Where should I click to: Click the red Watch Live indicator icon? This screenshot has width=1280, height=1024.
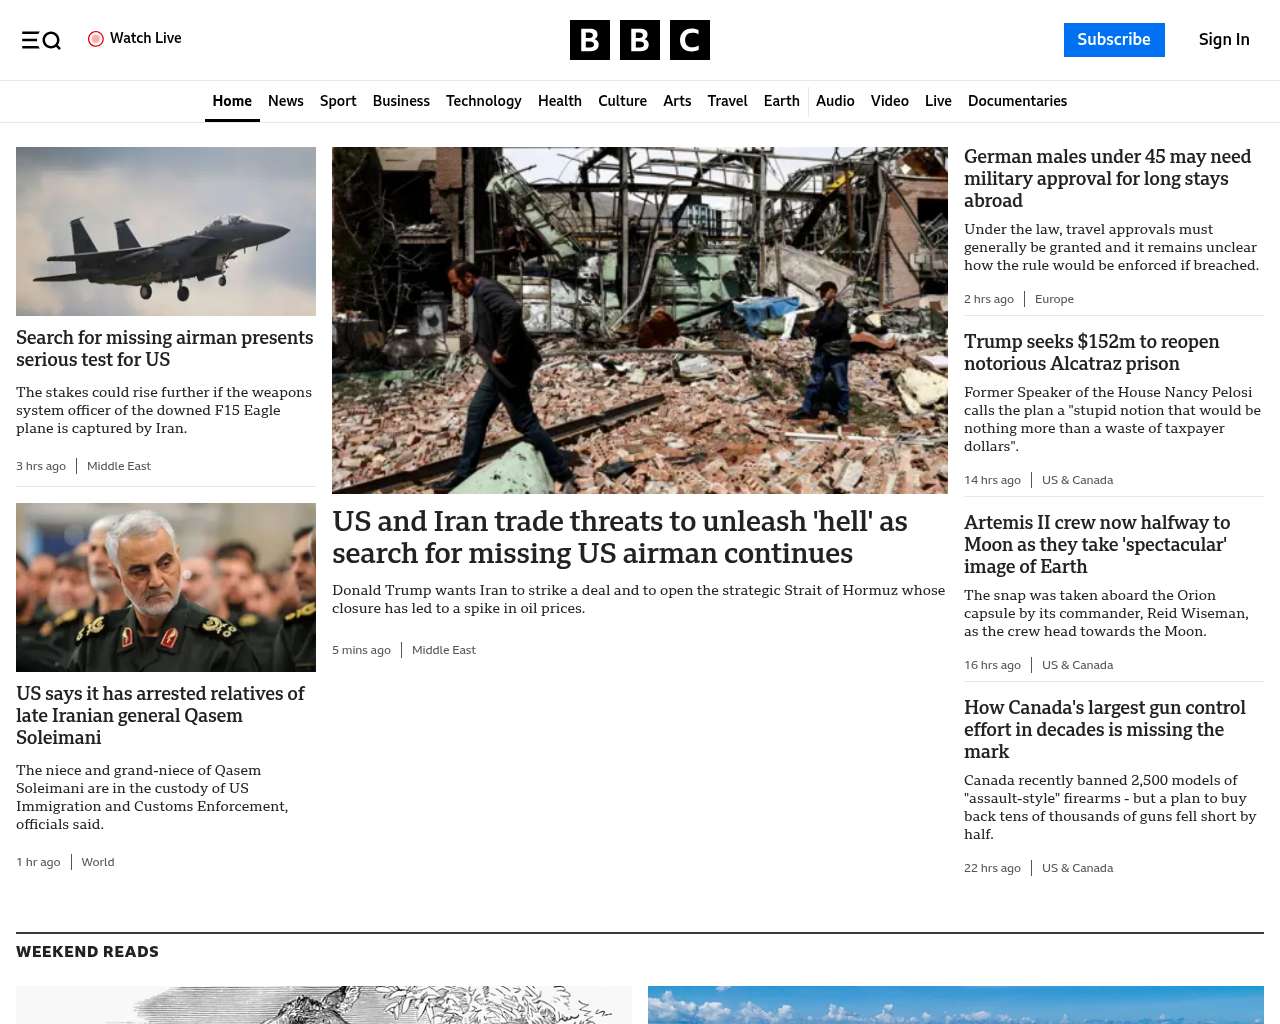(96, 39)
